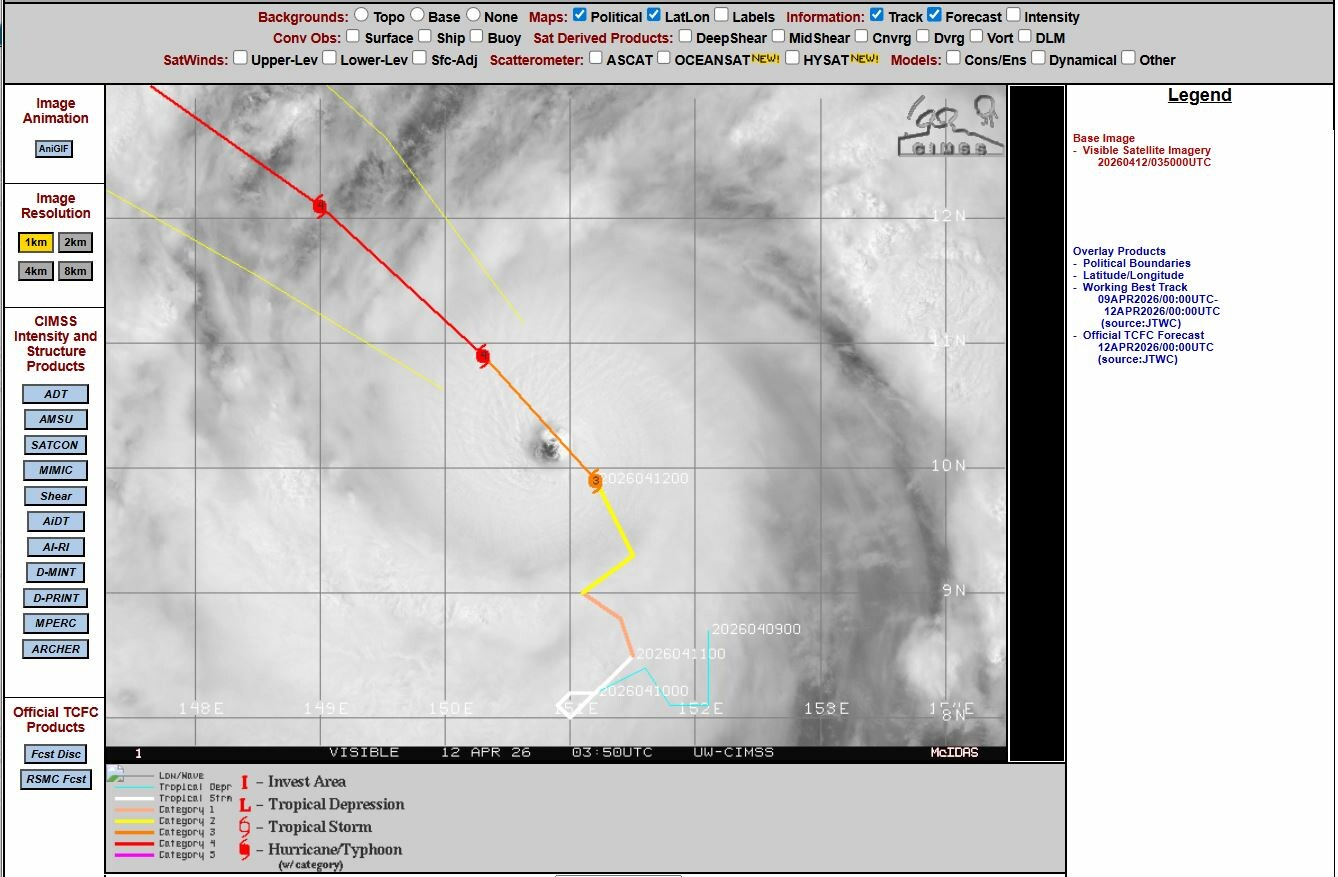Open the MPERC product

click(56, 624)
